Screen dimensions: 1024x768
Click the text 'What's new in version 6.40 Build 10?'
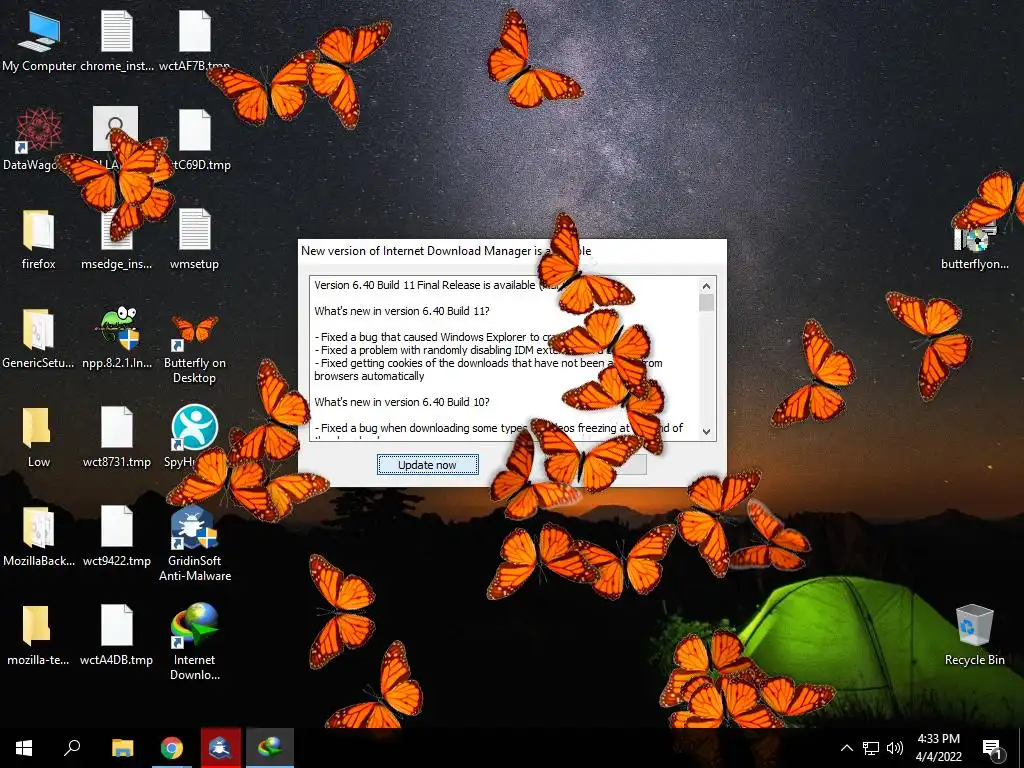[x=402, y=402]
